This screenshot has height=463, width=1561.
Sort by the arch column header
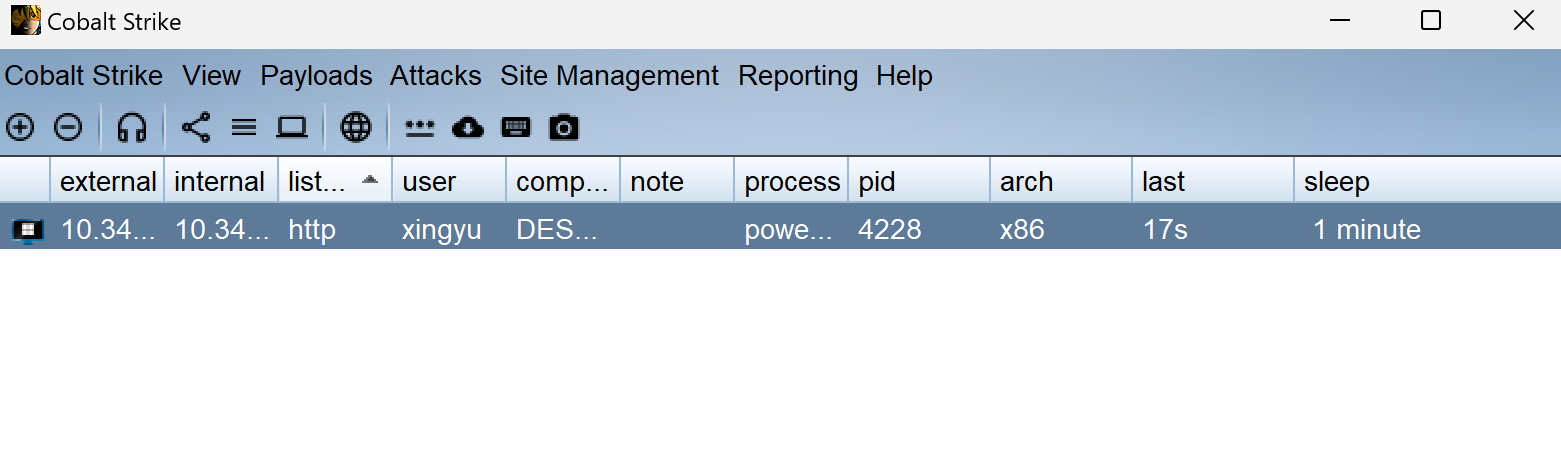pyautogui.click(x=1062, y=181)
